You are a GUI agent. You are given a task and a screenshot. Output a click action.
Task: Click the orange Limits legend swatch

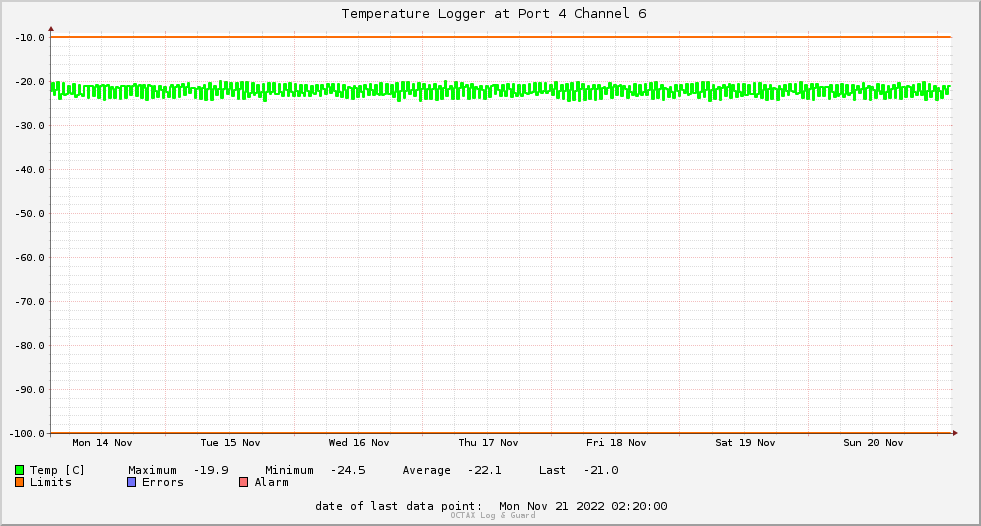19,482
